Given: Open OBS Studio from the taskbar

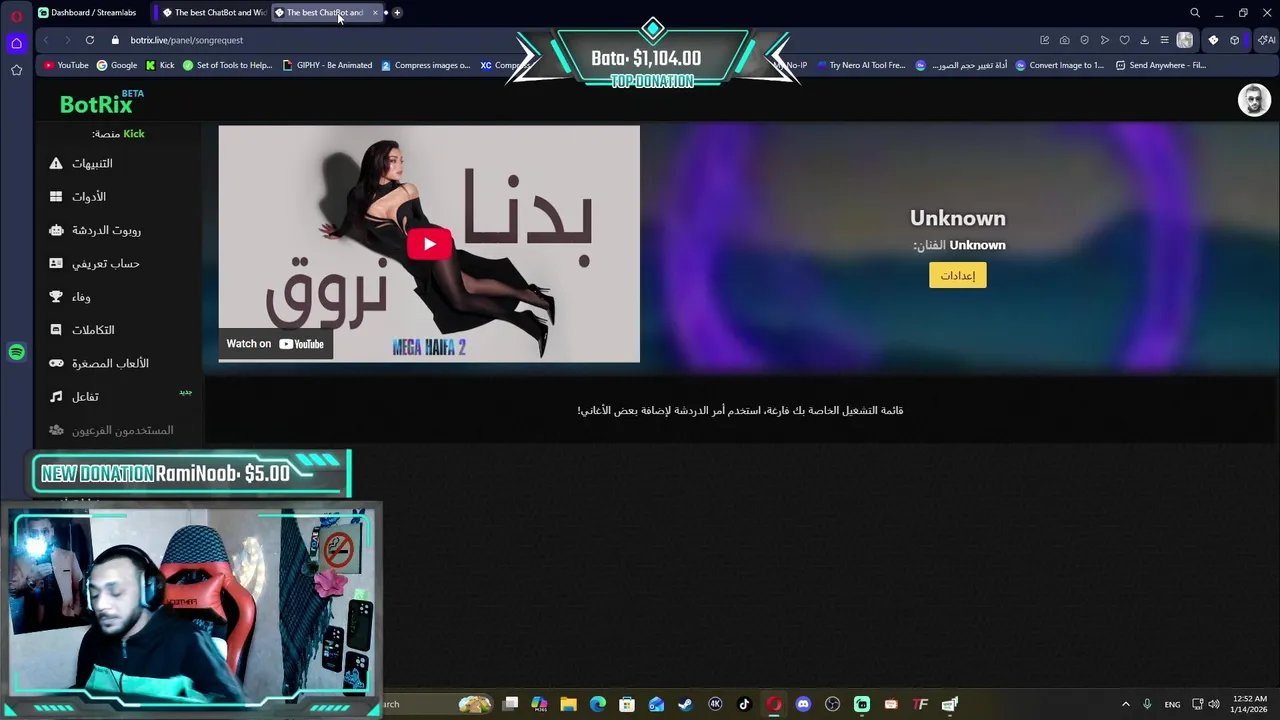Looking at the screenshot, I should 832,704.
